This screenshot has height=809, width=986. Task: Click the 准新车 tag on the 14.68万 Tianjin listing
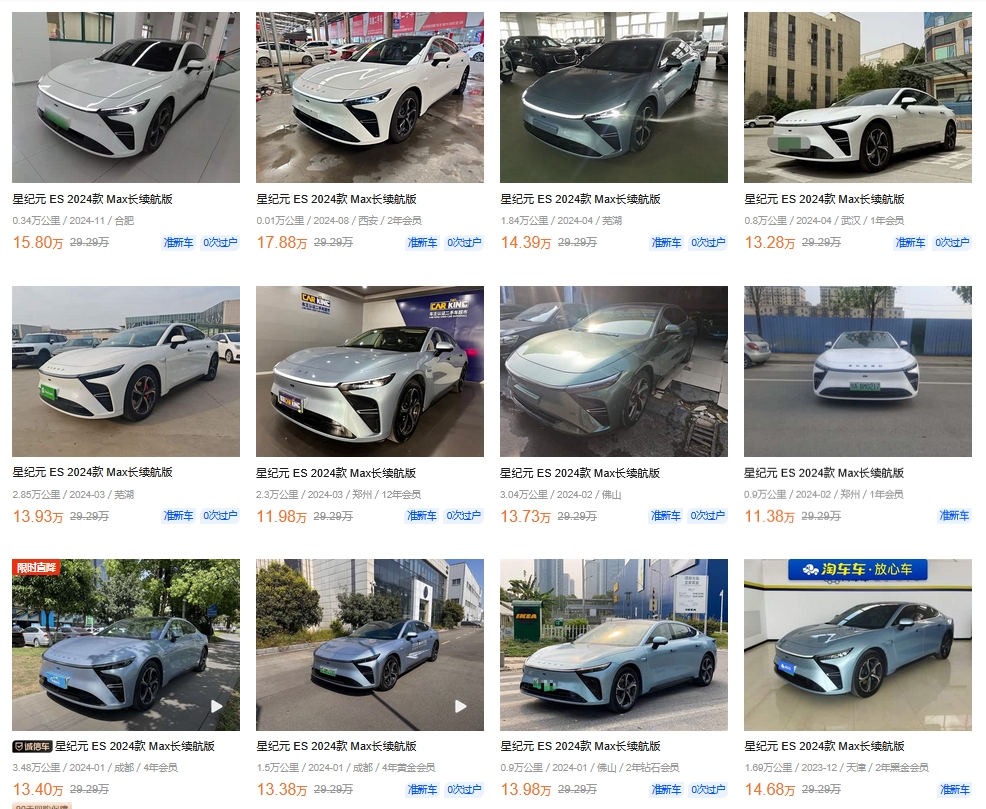[x=954, y=790]
